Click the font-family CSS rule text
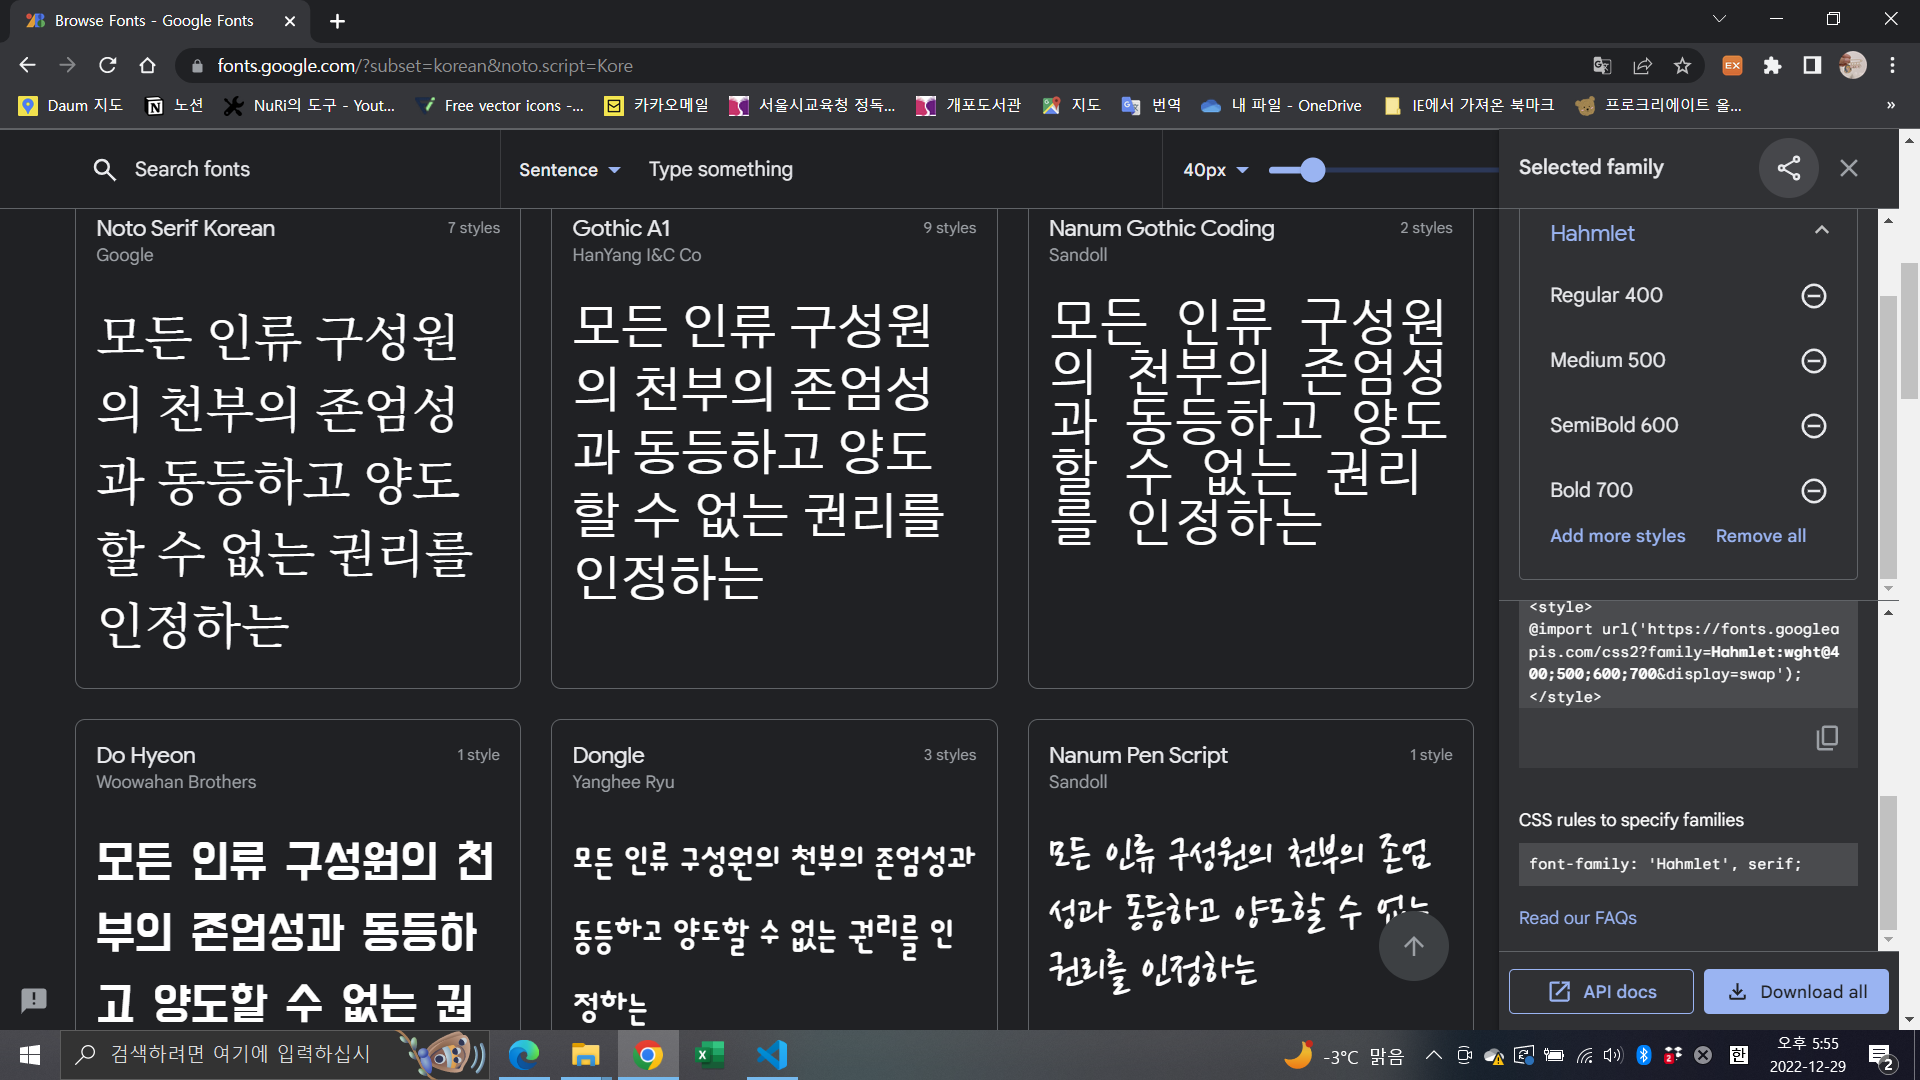1920x1080 pixels. tap(1665, 864)
